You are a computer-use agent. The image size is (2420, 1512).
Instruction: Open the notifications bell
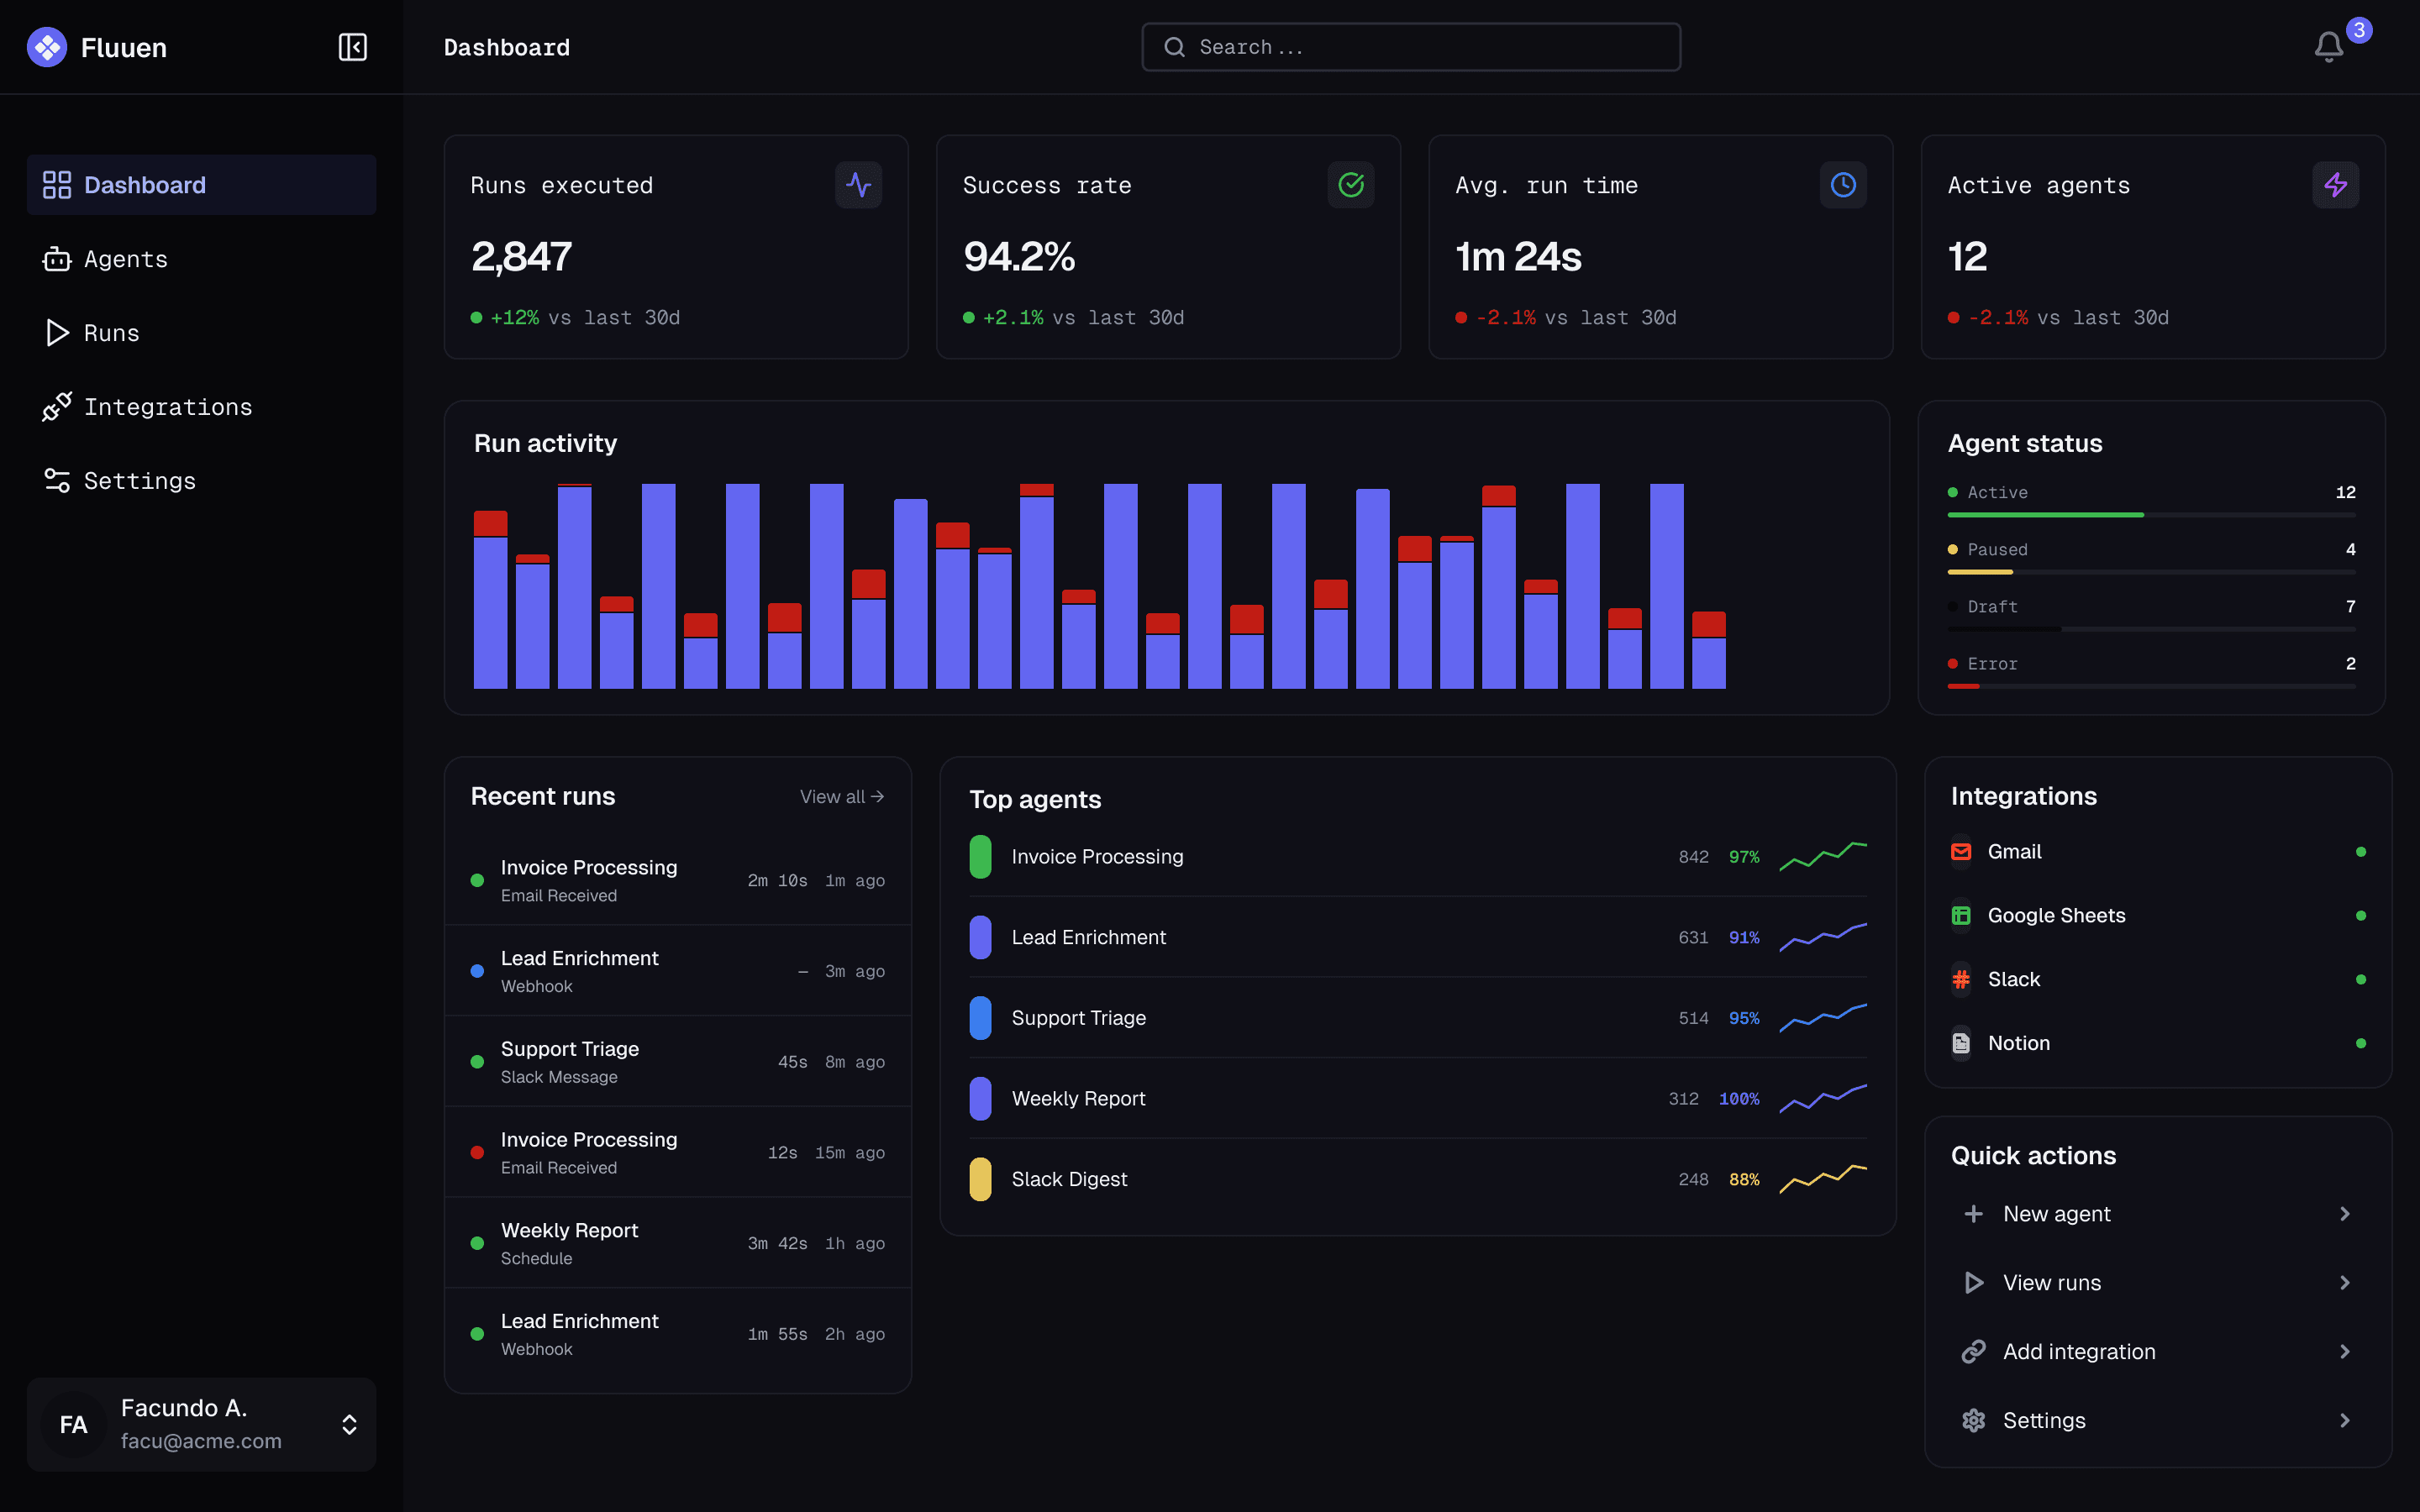2328,47
